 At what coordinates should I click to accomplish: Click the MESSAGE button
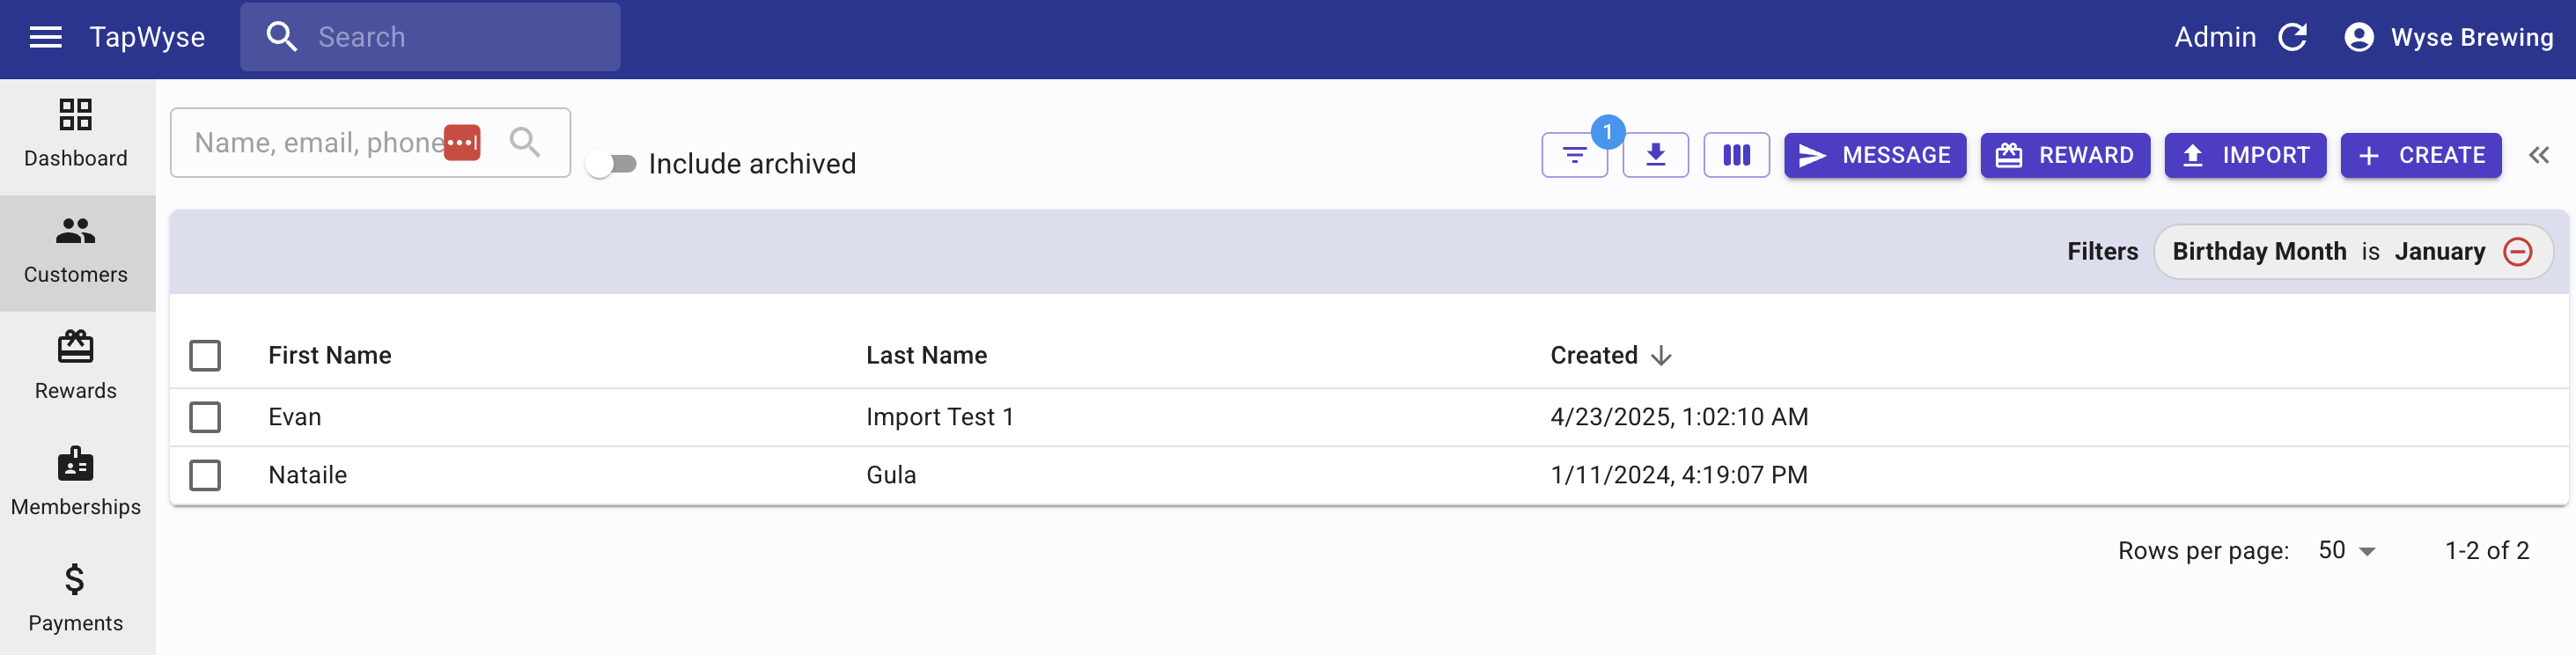pyautogui.click(x=1874, y=156)
